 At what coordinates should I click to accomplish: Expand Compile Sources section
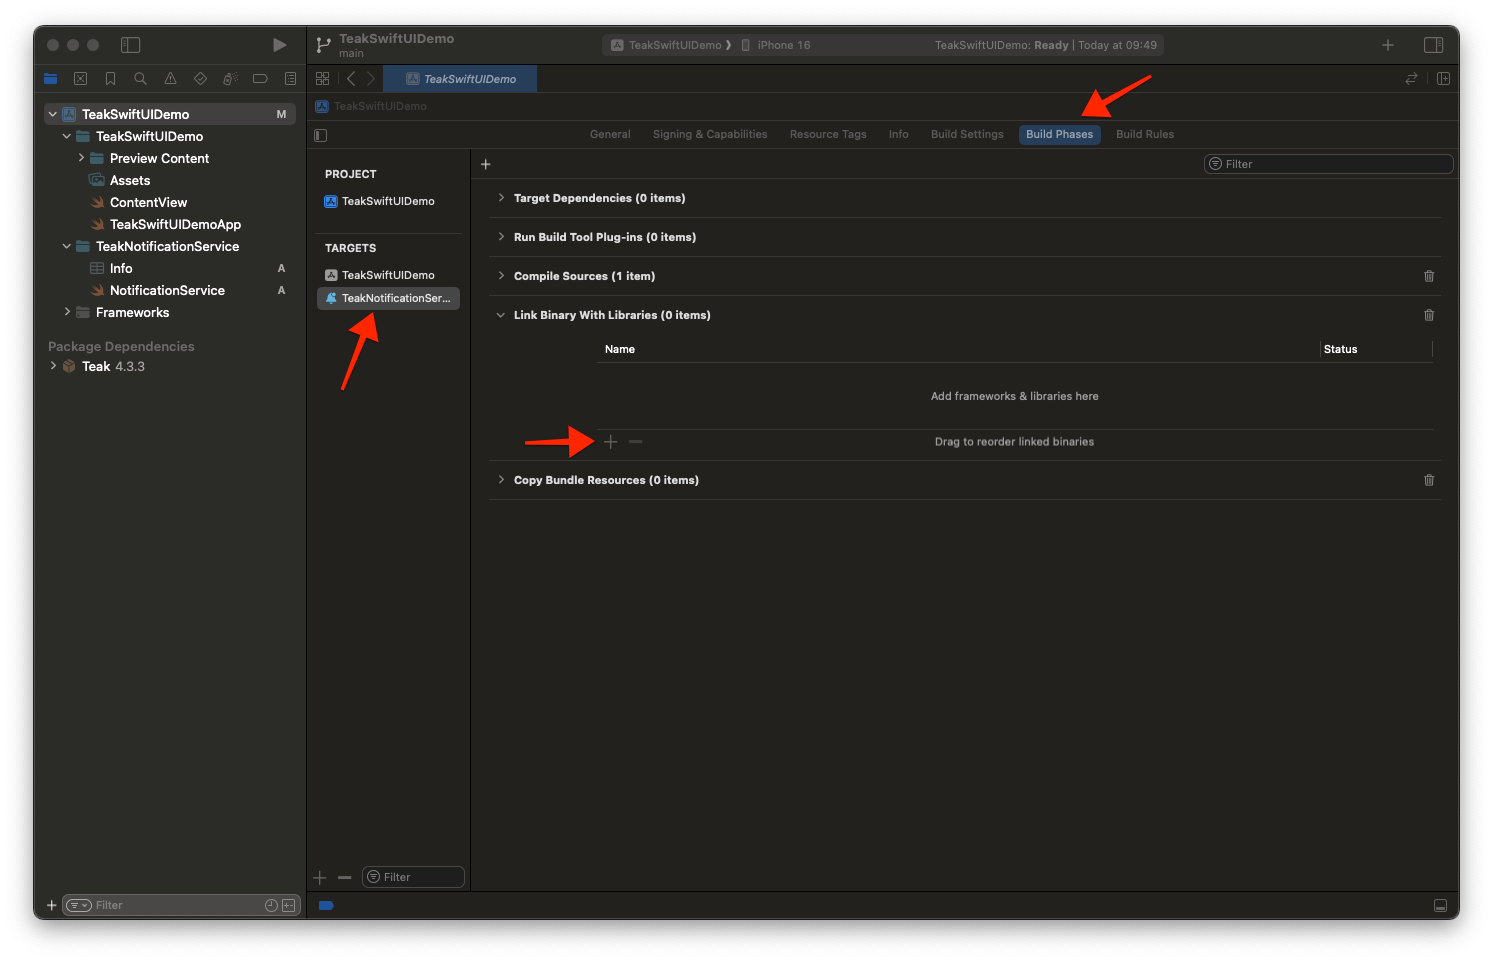(501, 276)
